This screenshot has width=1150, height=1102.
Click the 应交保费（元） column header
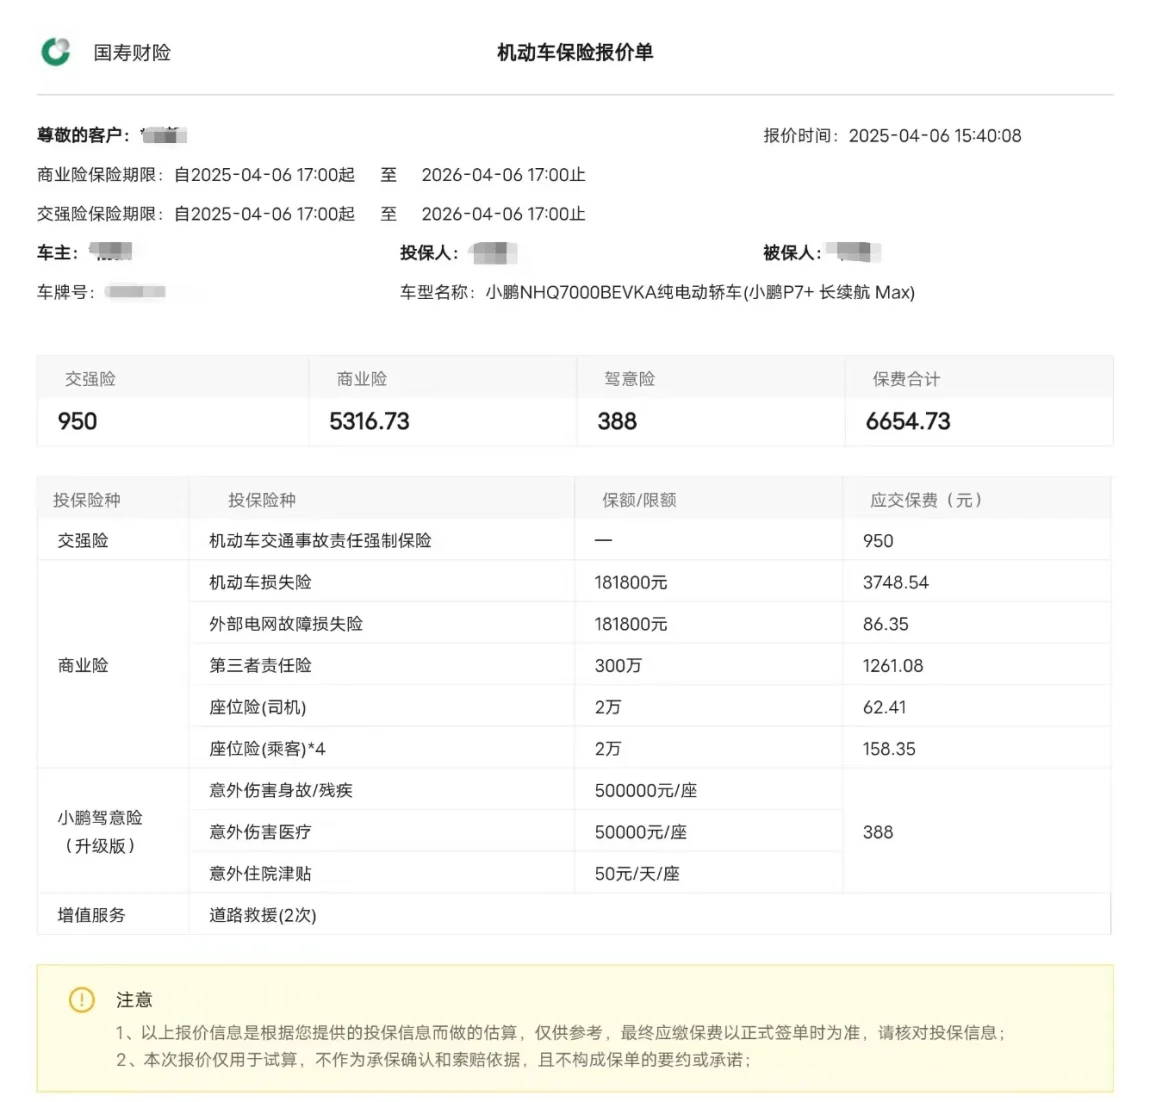(x=926, y=500)
